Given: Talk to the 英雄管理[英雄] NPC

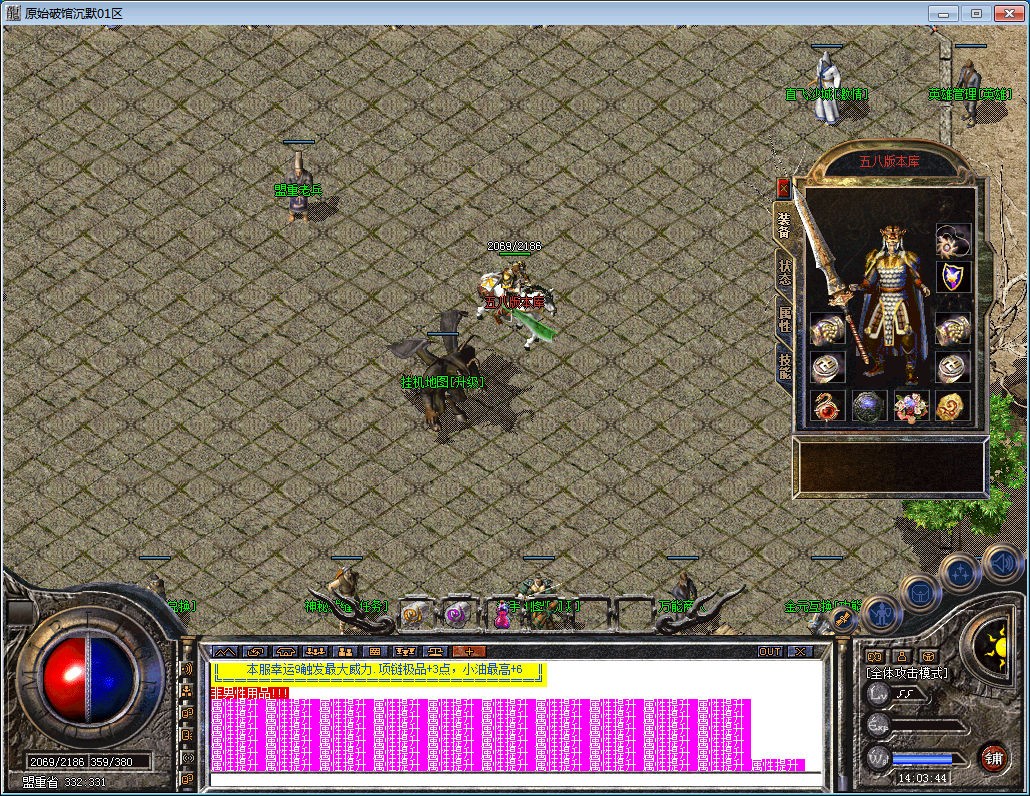Looking at the screenshot, I should 970,92.
